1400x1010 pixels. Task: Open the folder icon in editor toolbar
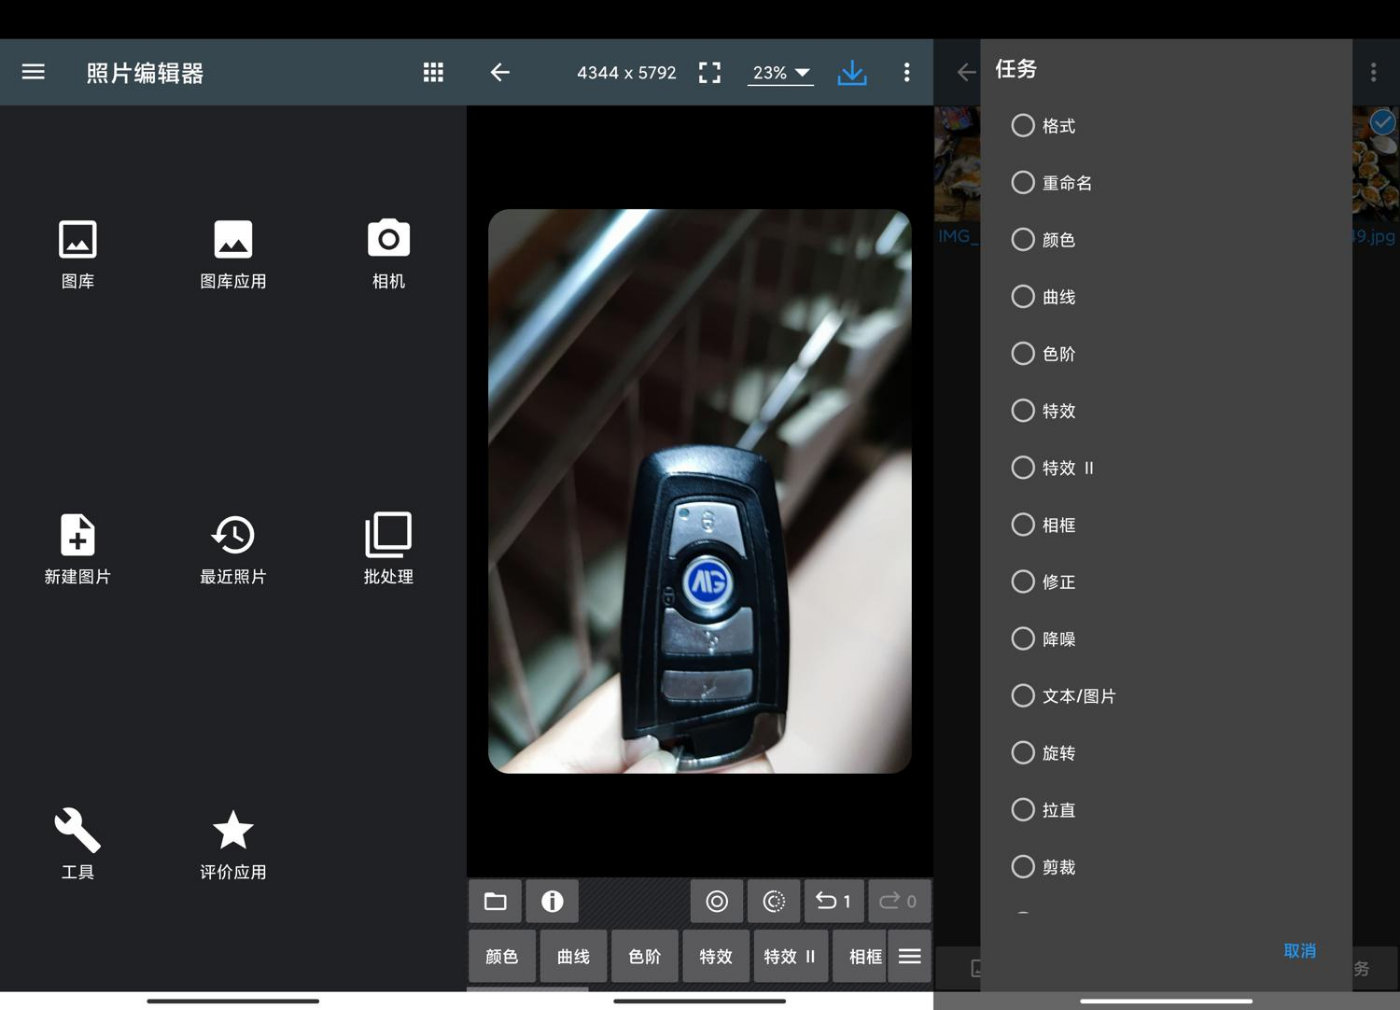[495, 901]
